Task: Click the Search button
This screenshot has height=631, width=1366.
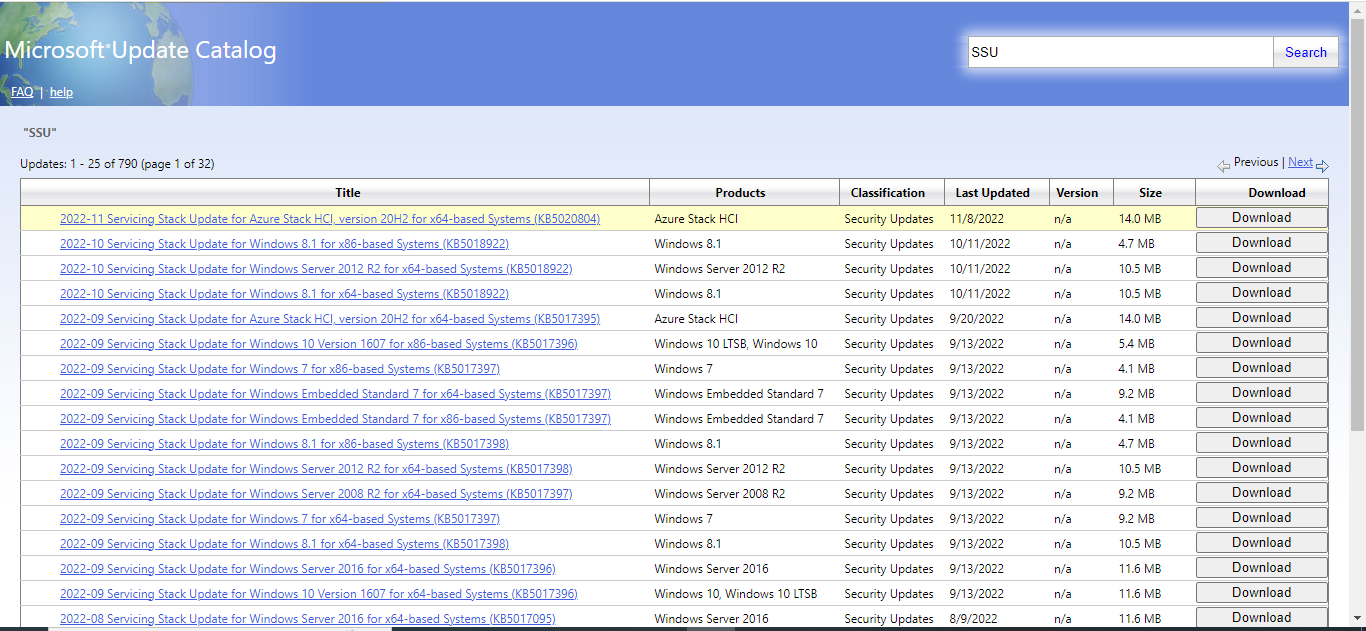Action: click(x=1305, y=52)
